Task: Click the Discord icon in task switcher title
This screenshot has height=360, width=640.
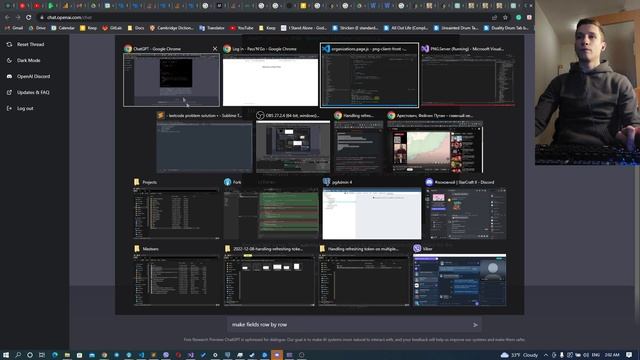Action: coord(429,182)
